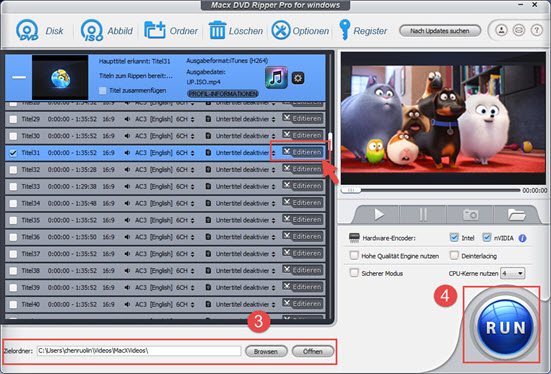
Task: Collapse the title list with the minus icon
Action: pyautogui.click(x=19, y=77)
